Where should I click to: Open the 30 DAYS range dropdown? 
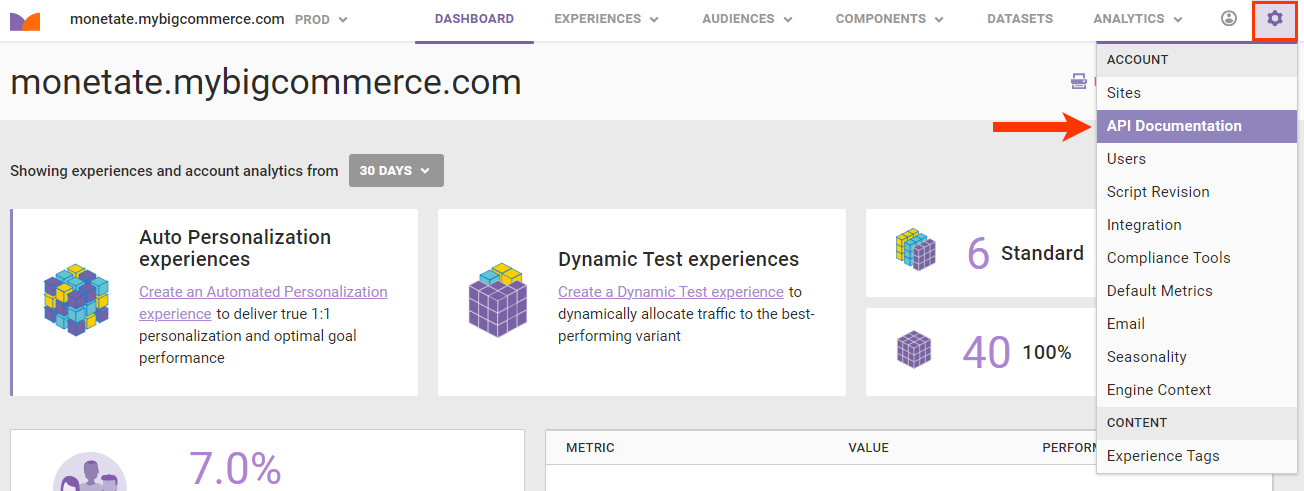(396, 171)
